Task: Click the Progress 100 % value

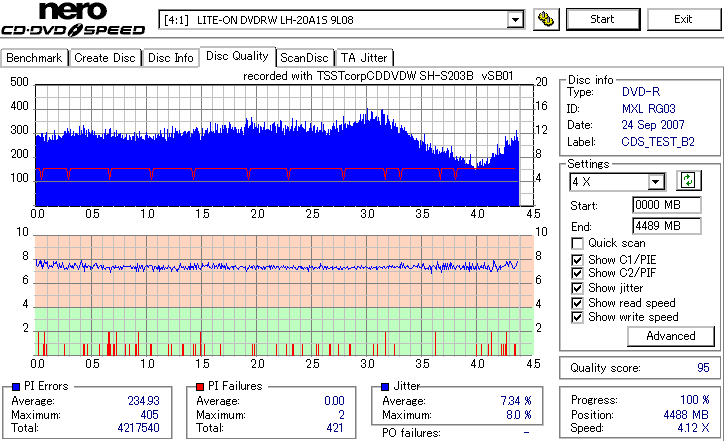Action: [x=695, y=400]
